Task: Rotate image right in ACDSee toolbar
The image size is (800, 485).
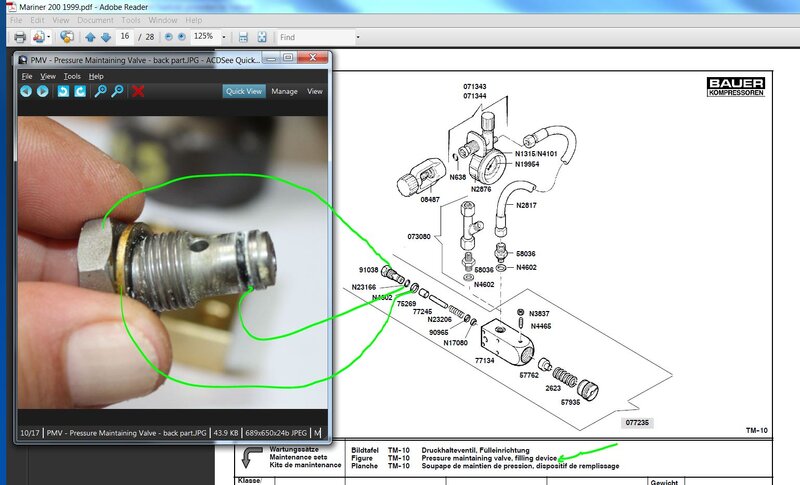Action: click(79, 91)
